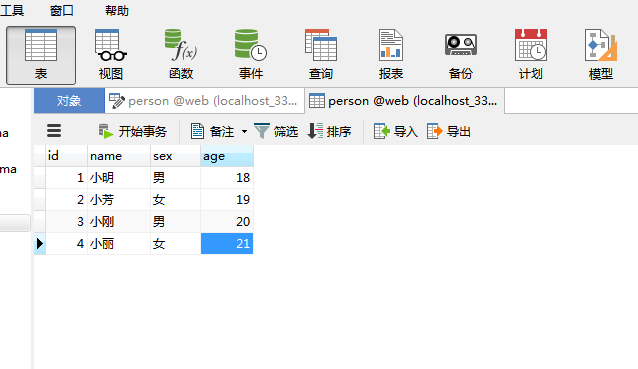Select the id cell 3
Screen dimensions: 638x369
click(66, 222)
